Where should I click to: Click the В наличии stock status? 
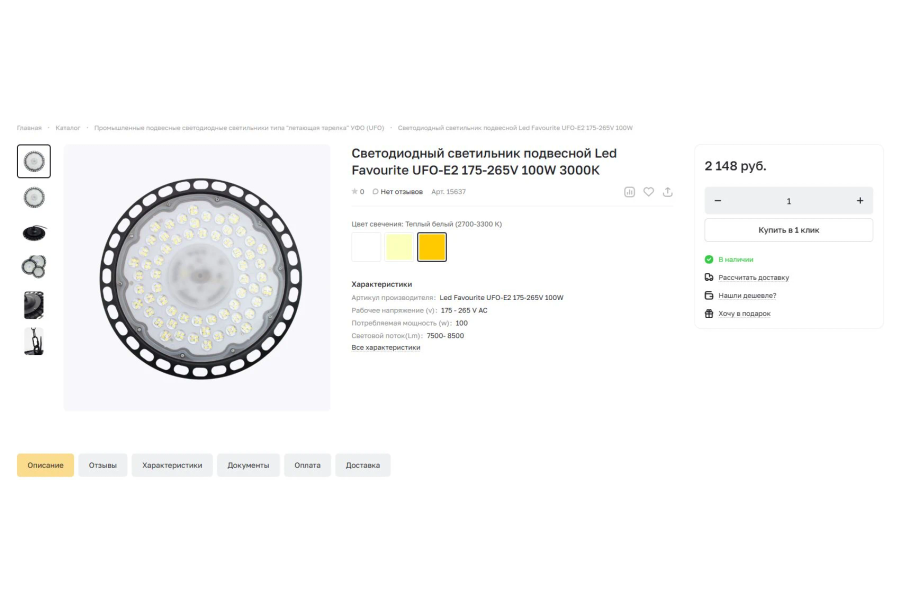[x=736, y=260]
